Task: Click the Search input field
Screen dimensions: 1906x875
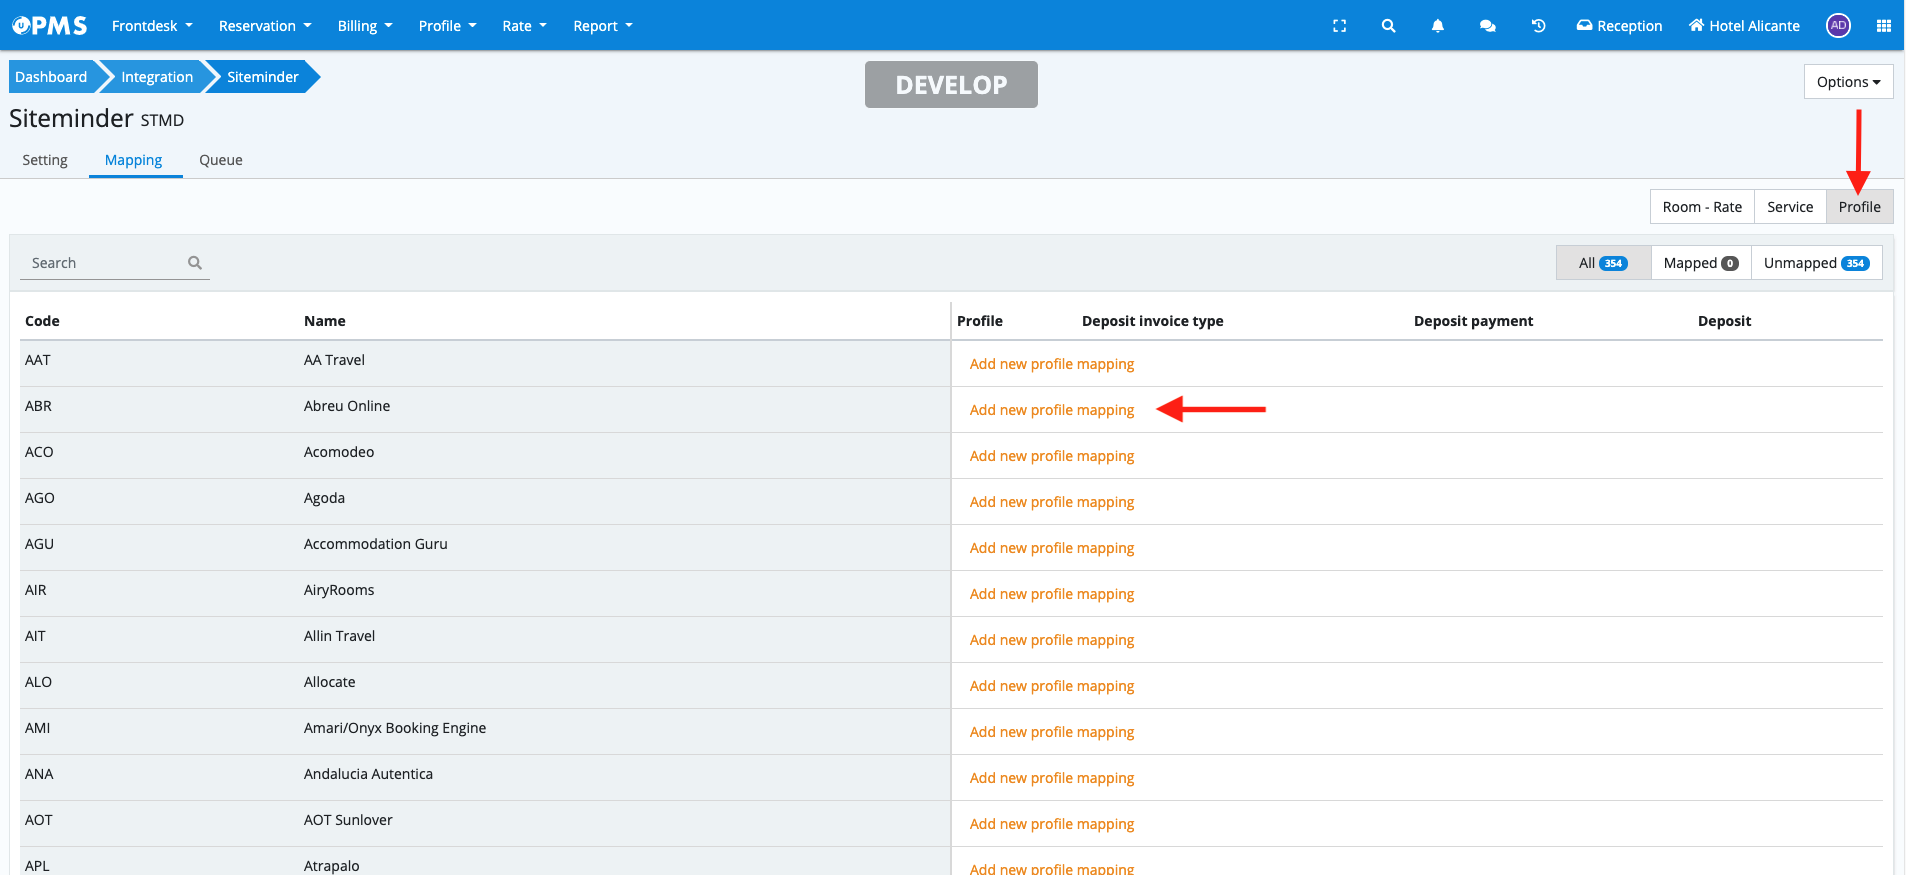Action: click(105, 263)
